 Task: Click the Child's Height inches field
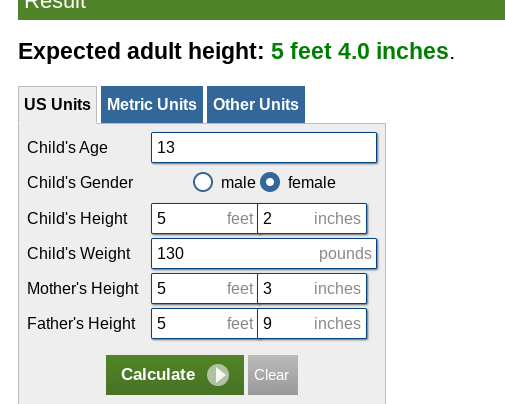[312, 219]
